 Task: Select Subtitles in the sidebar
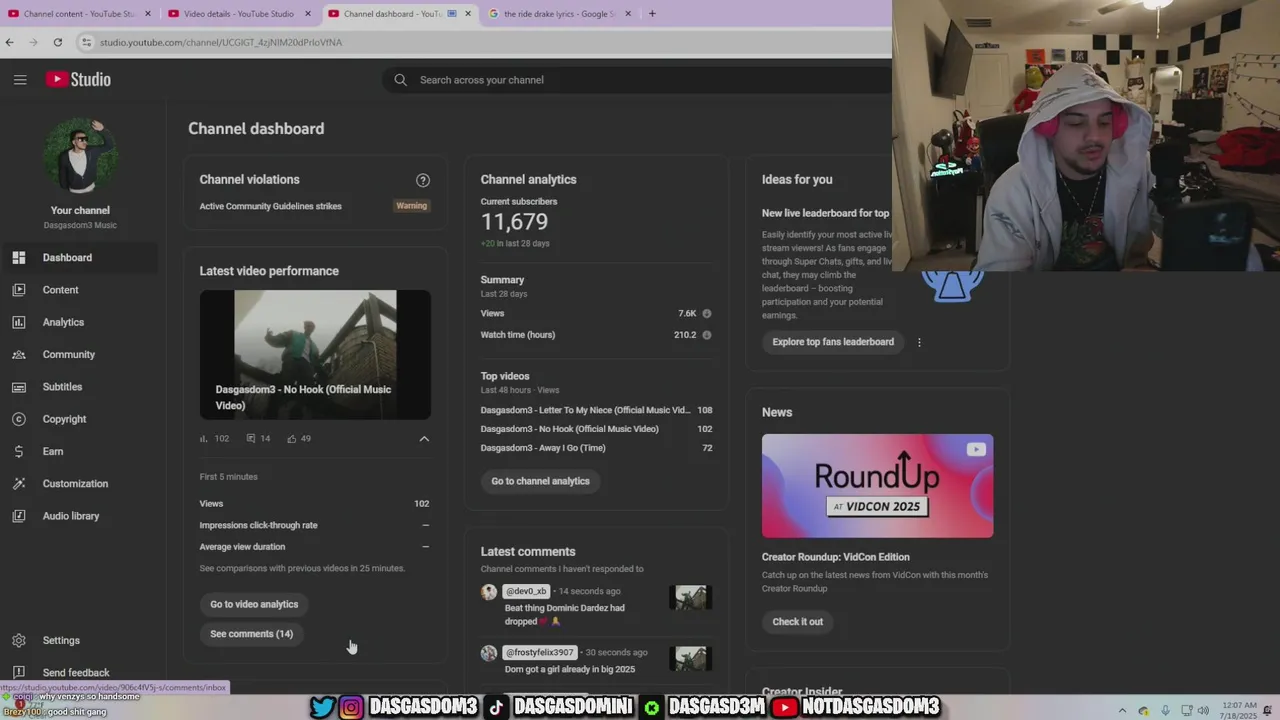coord(79,387)
